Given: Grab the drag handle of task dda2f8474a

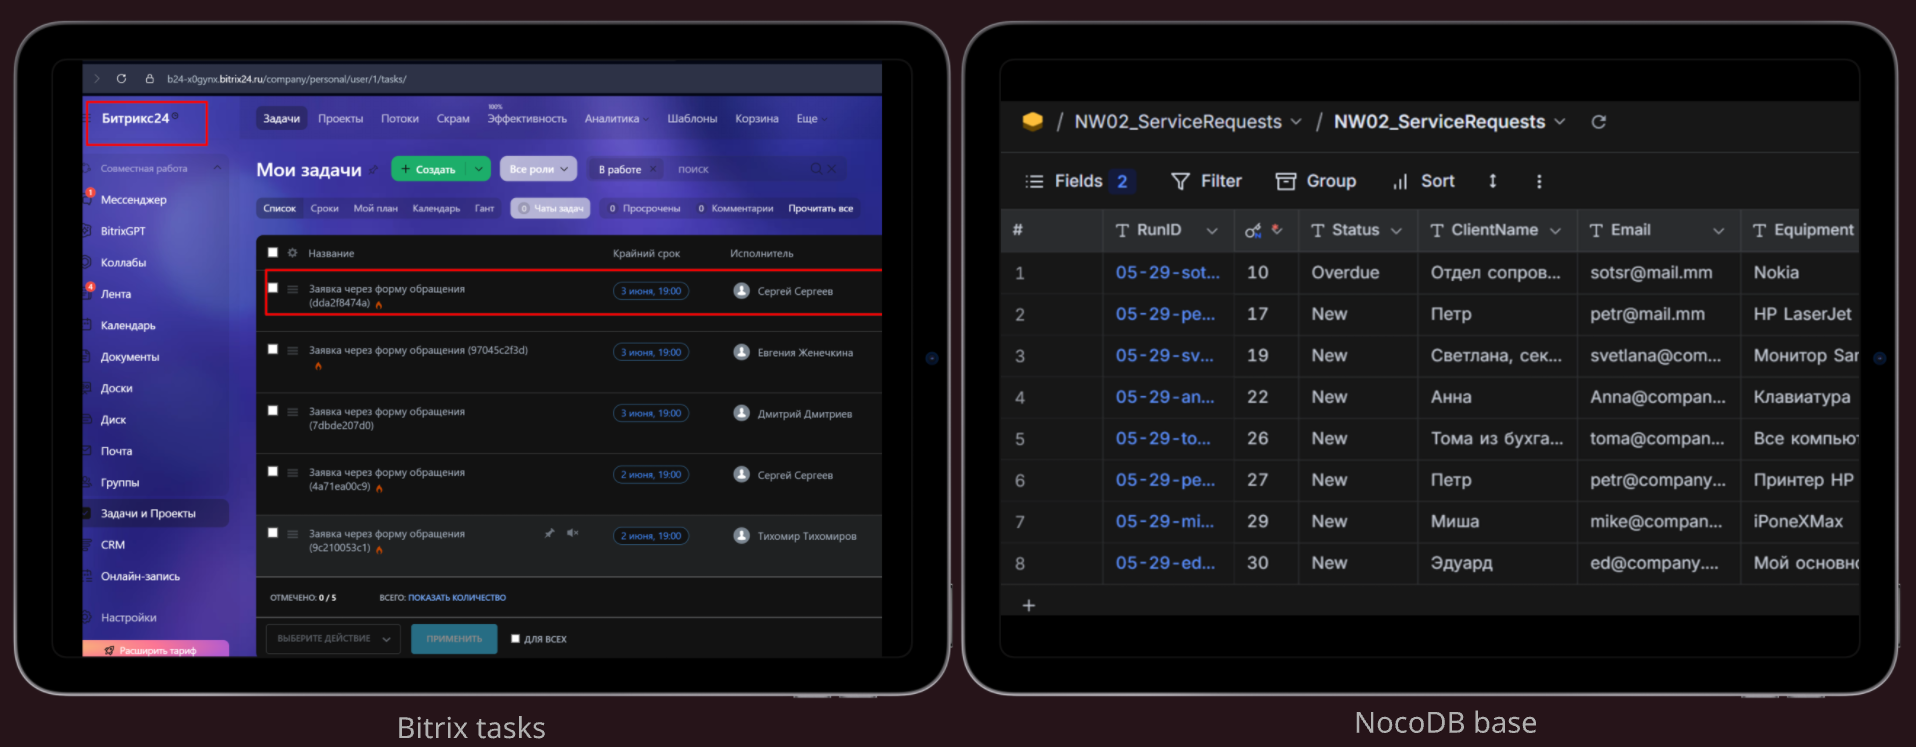Looking at the screenshot, I should 293,289.
